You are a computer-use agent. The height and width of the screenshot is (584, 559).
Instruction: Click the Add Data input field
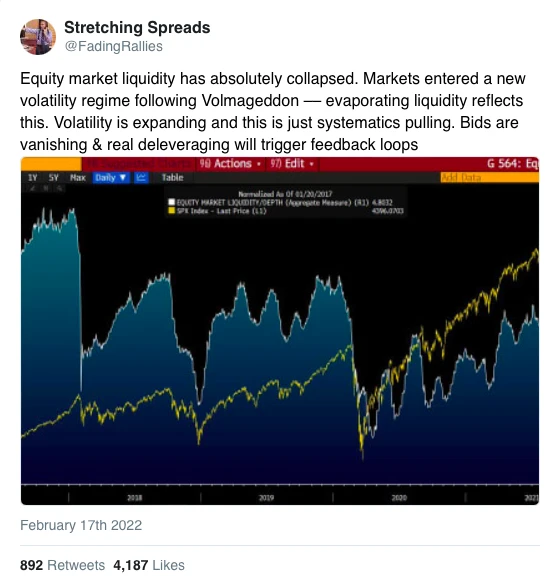coord(489,177)
